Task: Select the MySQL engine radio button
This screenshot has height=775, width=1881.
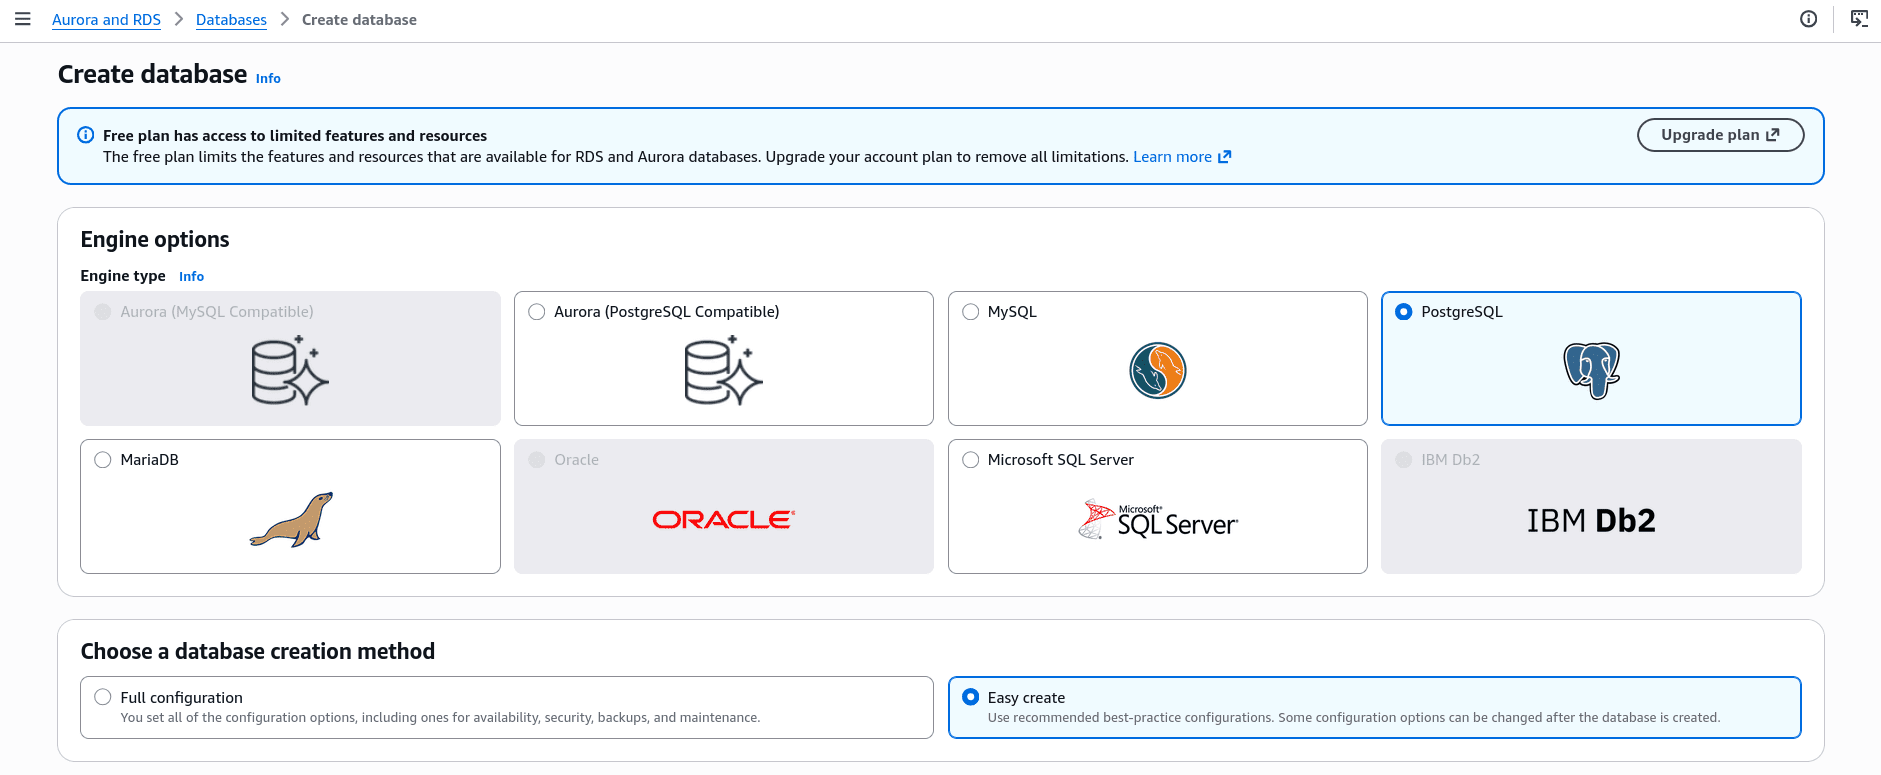Action: coord(970,312)
